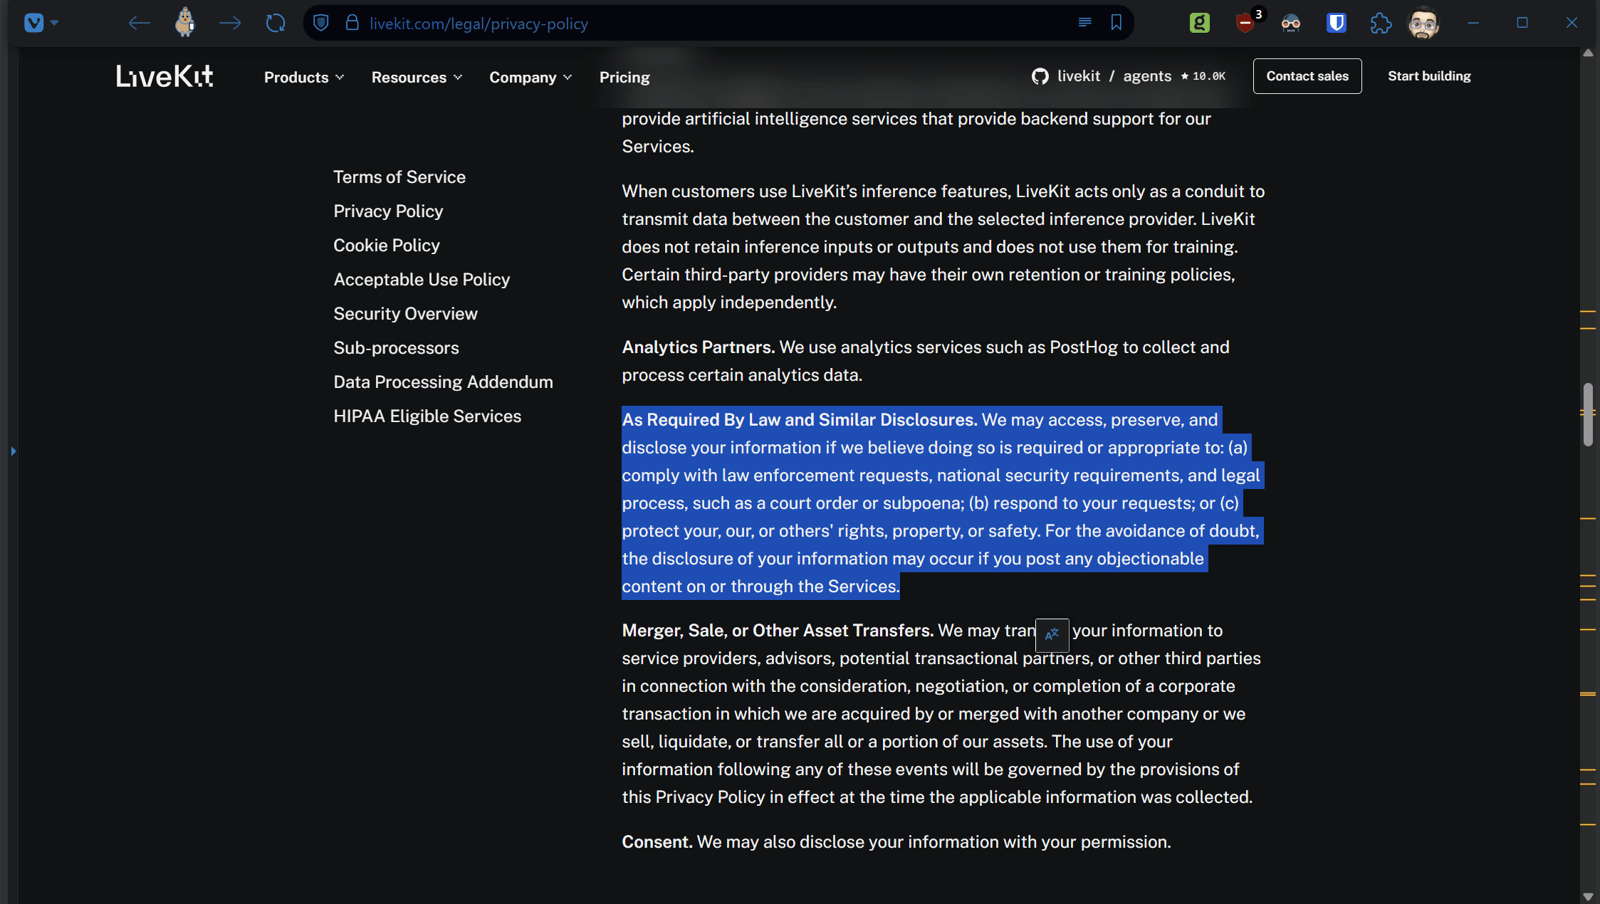Open the tracker blocker shield icon

(x=321, y=23)
